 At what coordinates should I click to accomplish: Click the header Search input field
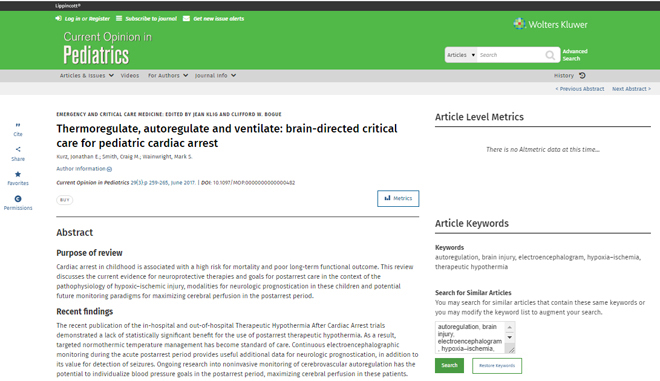(x=510, y=55)
